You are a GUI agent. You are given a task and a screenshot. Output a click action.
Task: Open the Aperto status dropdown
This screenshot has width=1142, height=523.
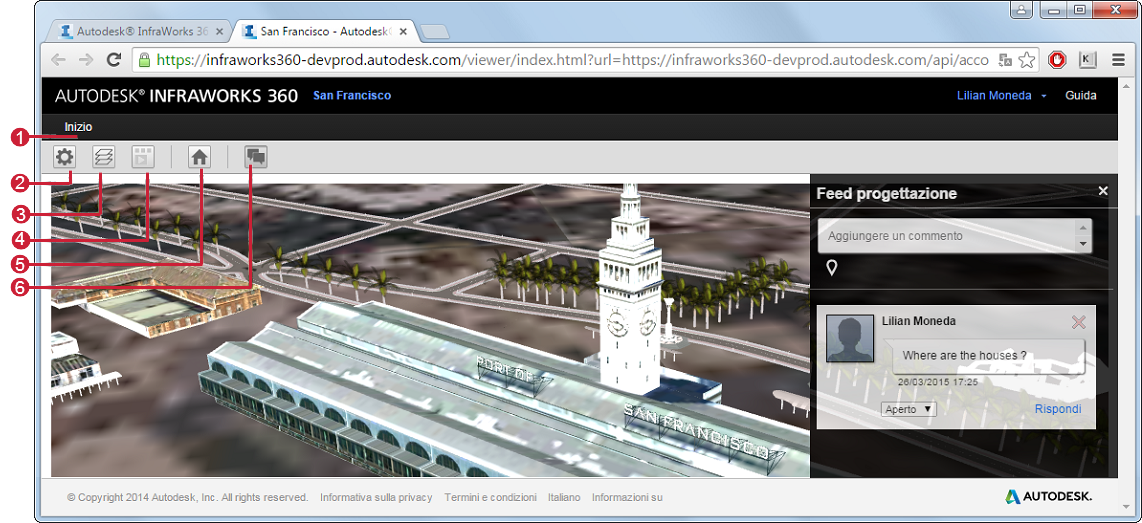(907, 409)
